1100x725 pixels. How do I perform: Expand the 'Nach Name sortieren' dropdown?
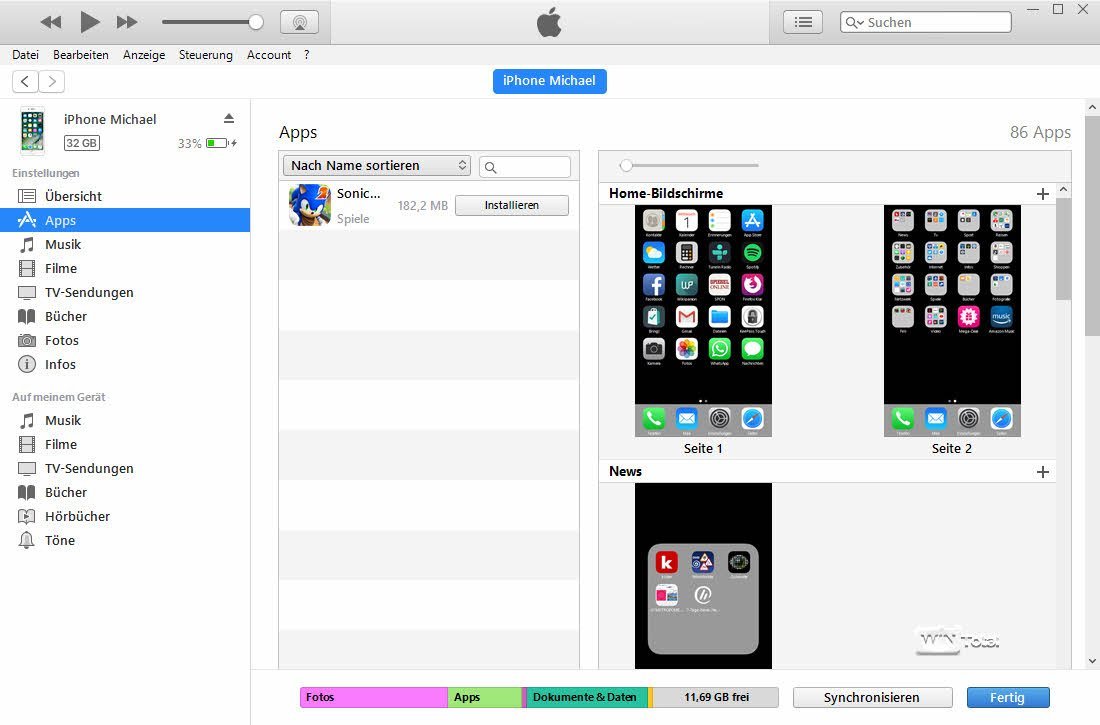click(x=377, y=166)
